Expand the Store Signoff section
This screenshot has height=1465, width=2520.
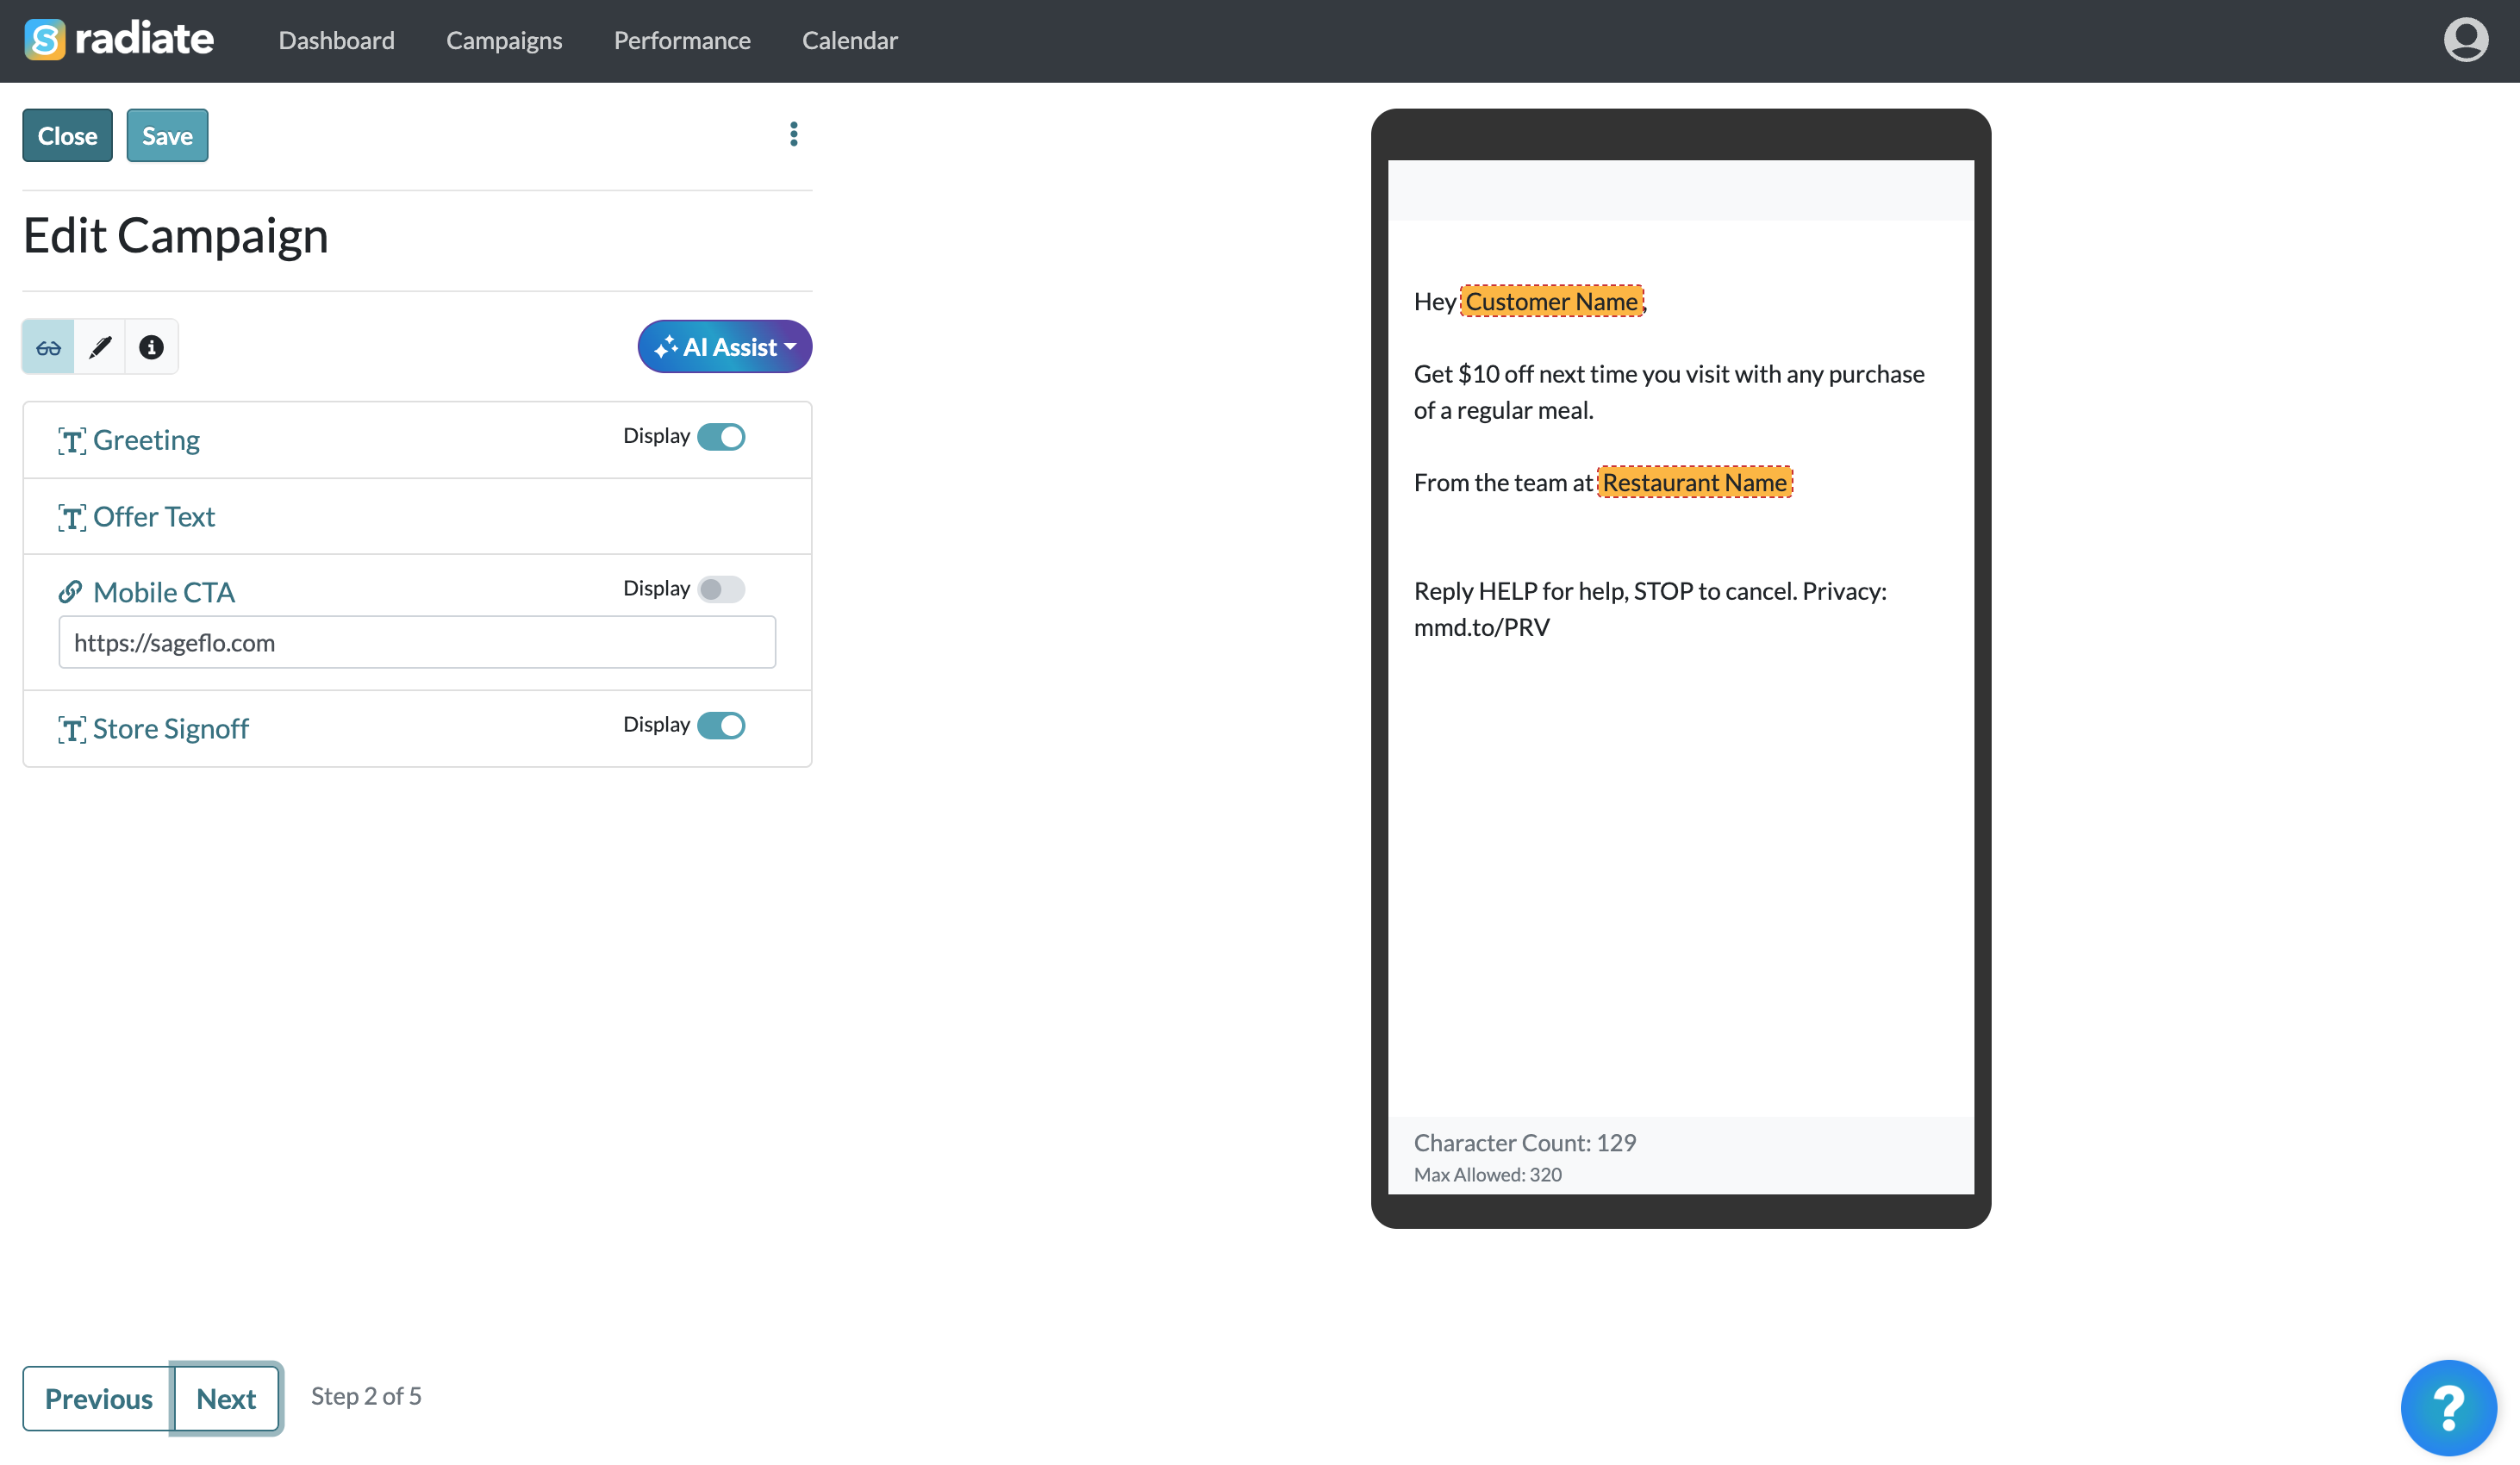[170, 728]
